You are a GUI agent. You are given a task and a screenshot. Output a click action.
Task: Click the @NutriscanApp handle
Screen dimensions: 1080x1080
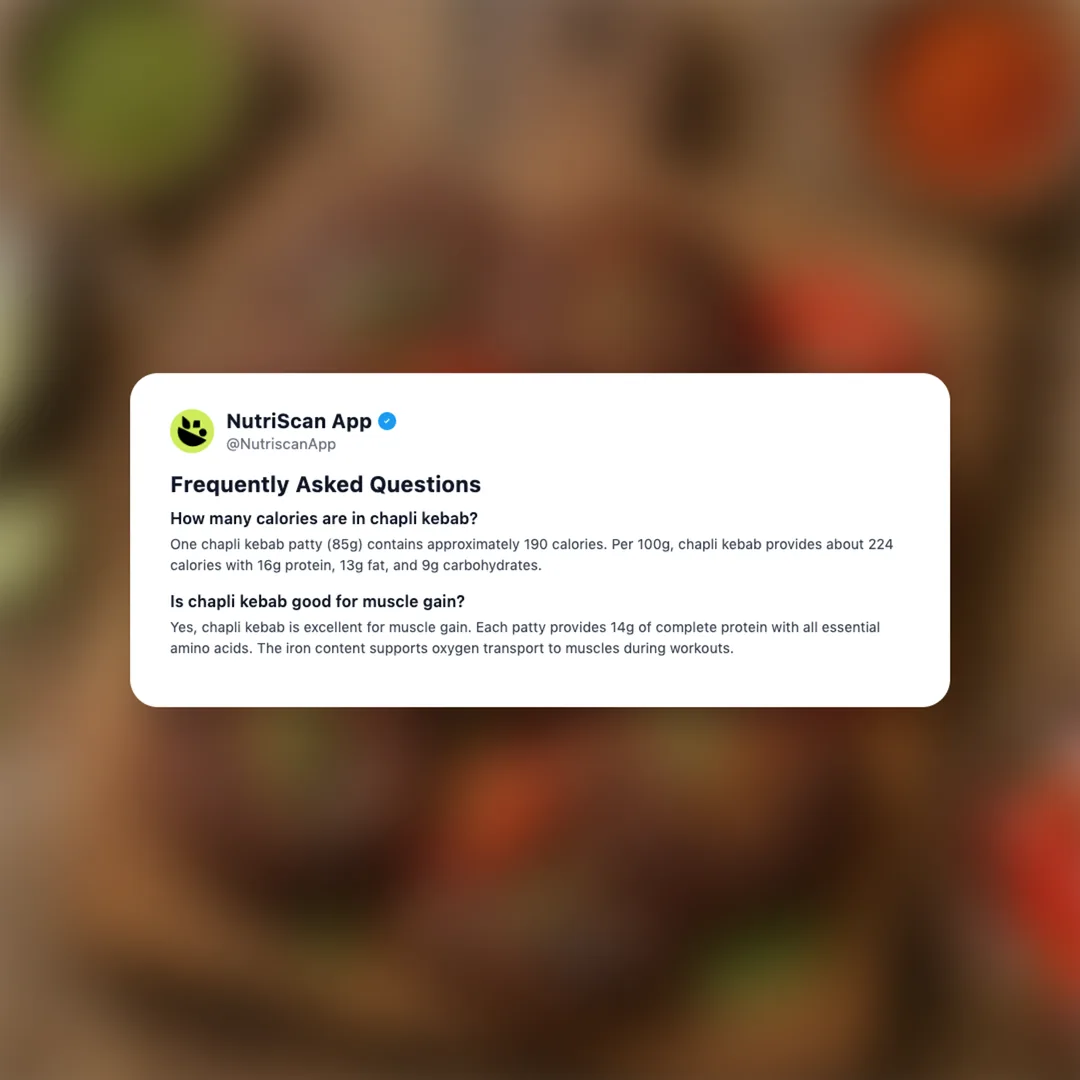pos(281,444)
